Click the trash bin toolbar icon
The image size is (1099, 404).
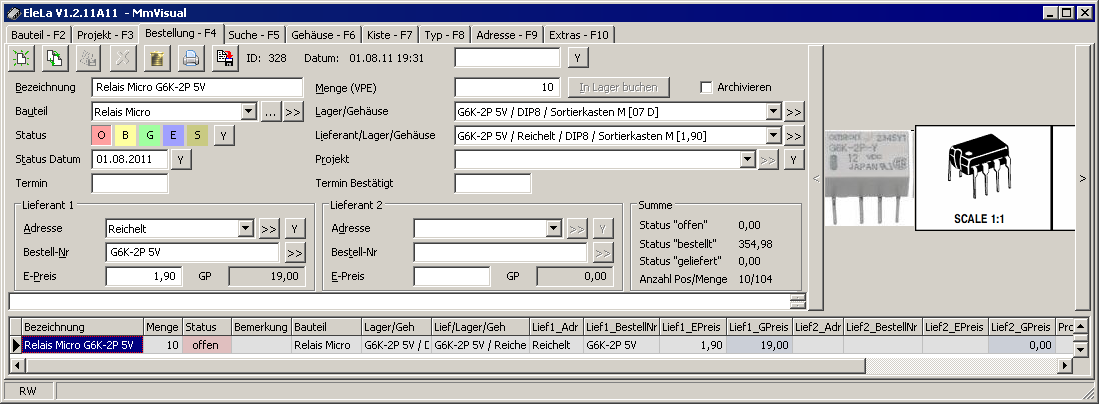pos(157,58)
